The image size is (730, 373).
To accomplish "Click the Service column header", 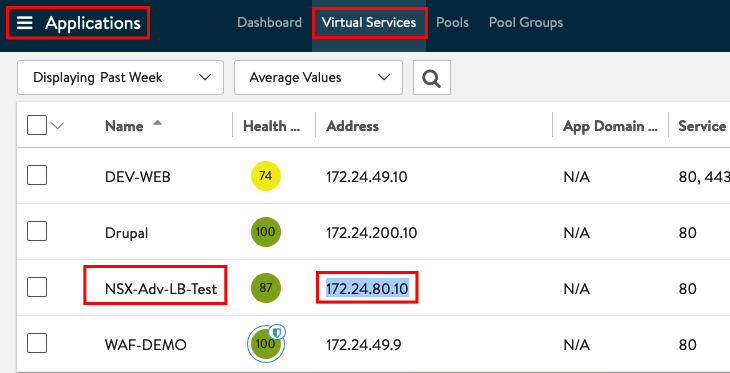I will [x=702, y=126].
